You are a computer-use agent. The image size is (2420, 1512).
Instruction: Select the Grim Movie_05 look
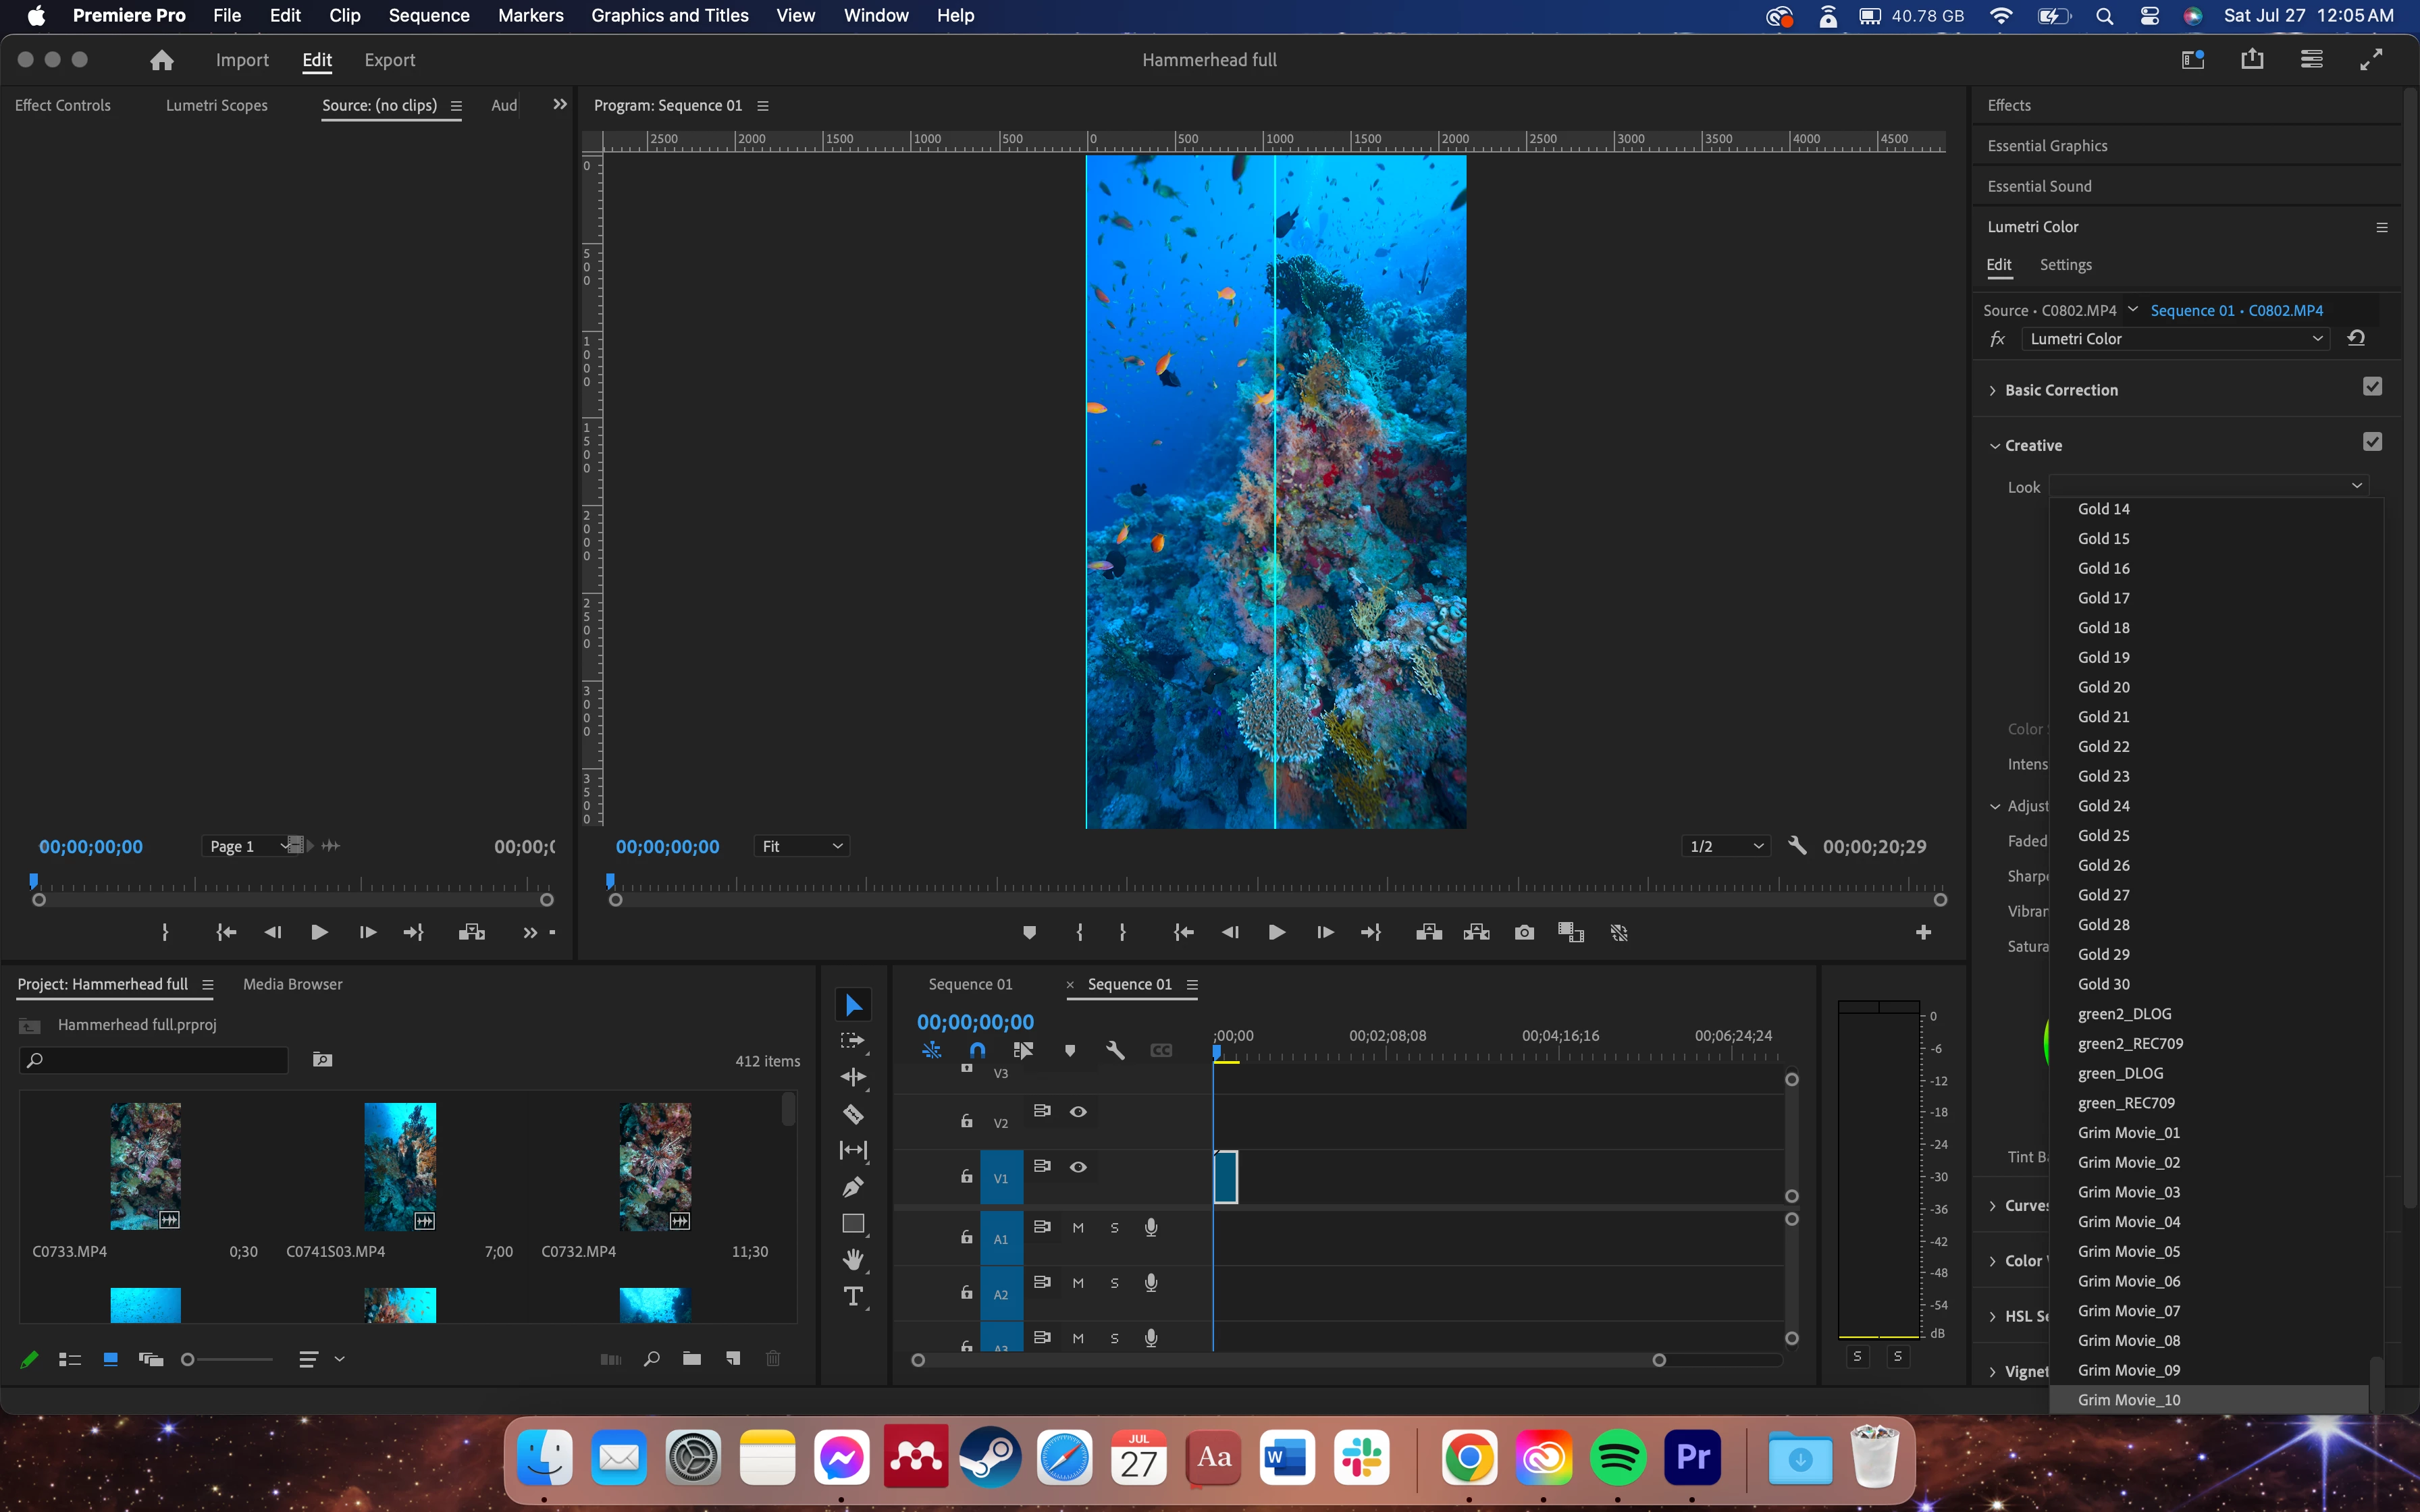[x=2129, y=1251]
